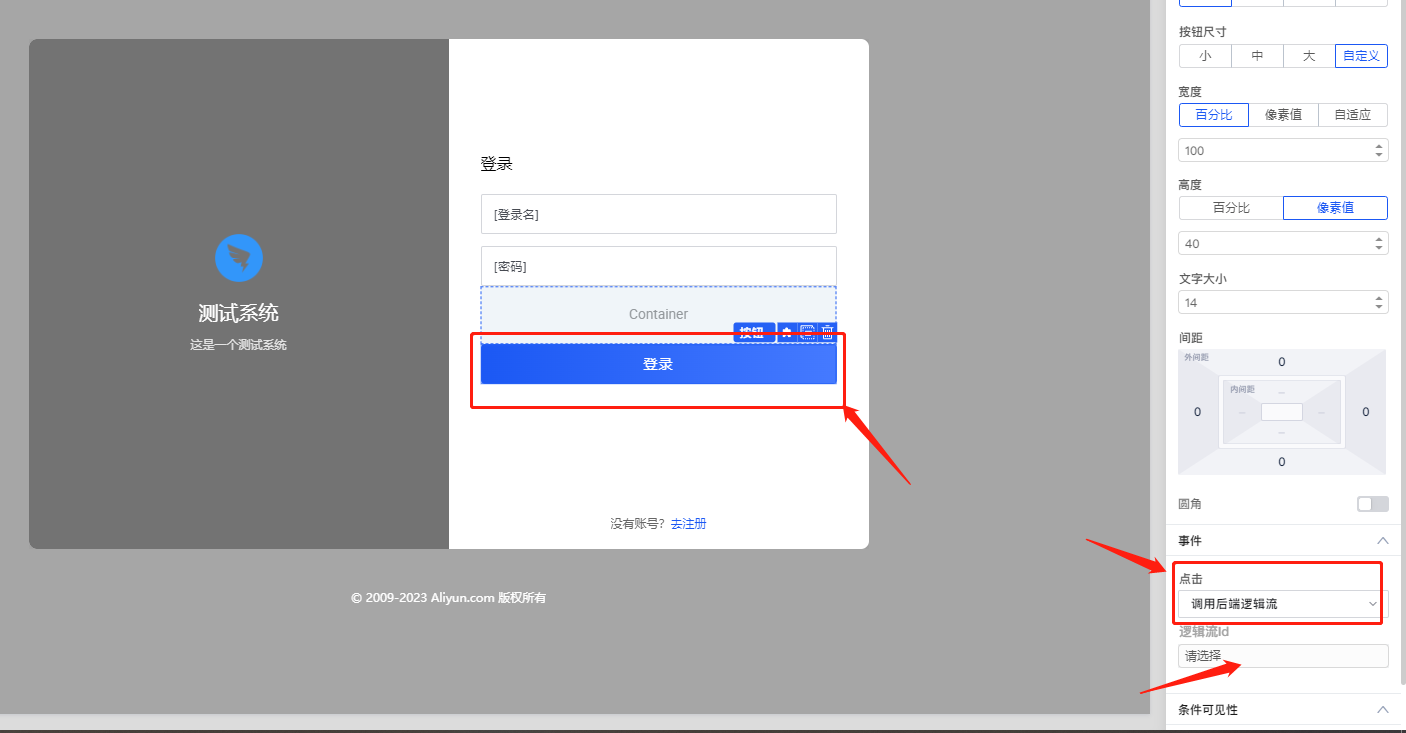This screenshot has width=1406, height=733.
Task: Click the 事件 section header text
Action: tap(1190, 540)
